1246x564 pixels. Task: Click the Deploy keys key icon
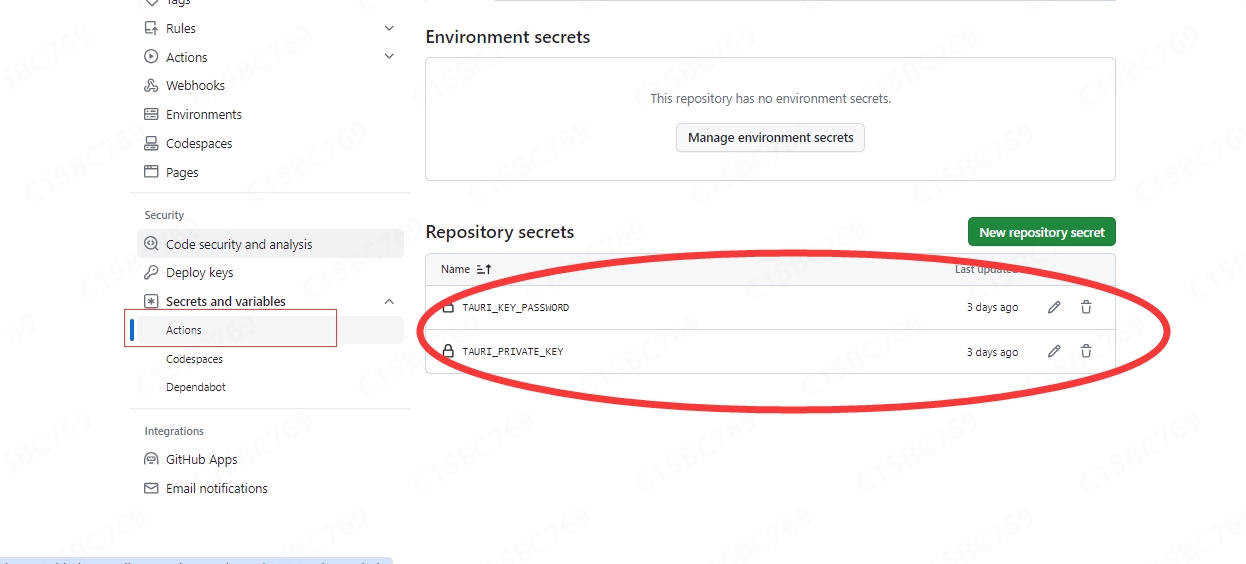[151, 272]
